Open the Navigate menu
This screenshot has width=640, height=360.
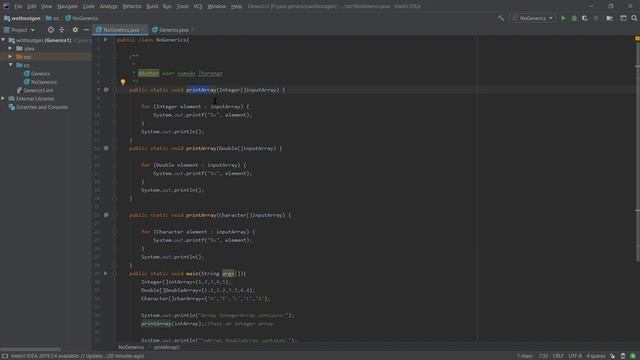click(x=67, y=6)
